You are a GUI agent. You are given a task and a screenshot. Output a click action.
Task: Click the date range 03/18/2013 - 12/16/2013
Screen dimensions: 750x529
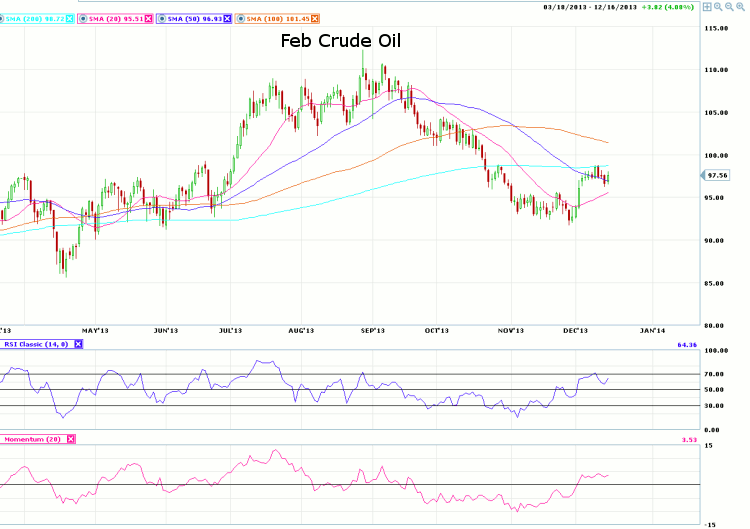point(592,6)
